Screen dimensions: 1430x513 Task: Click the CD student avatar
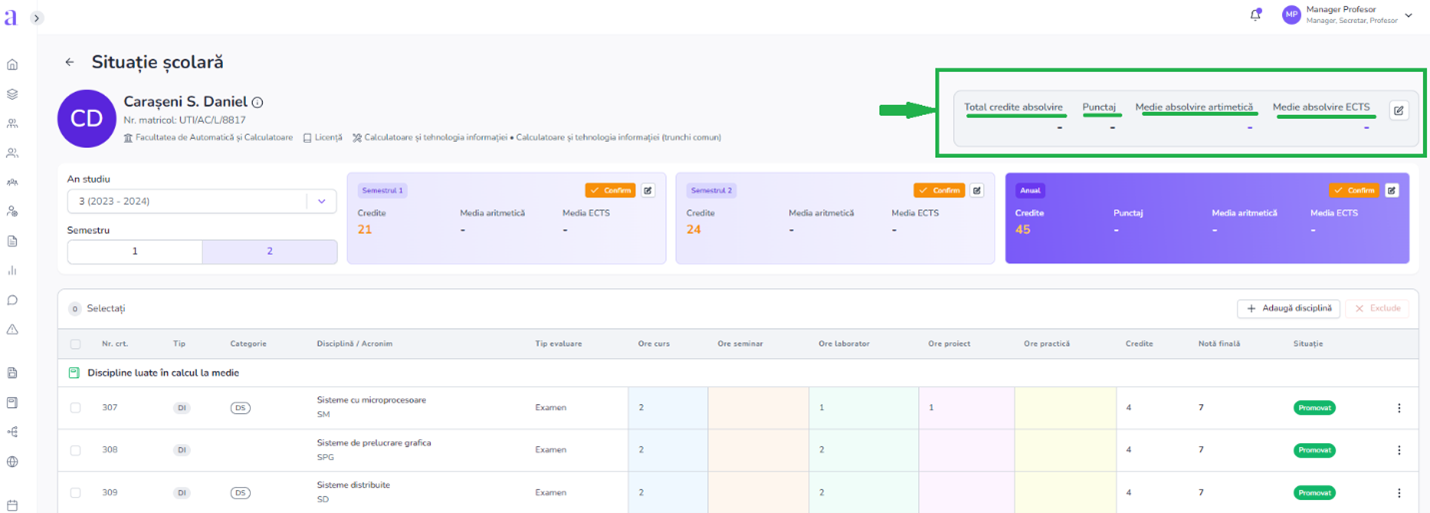point(87,118)
